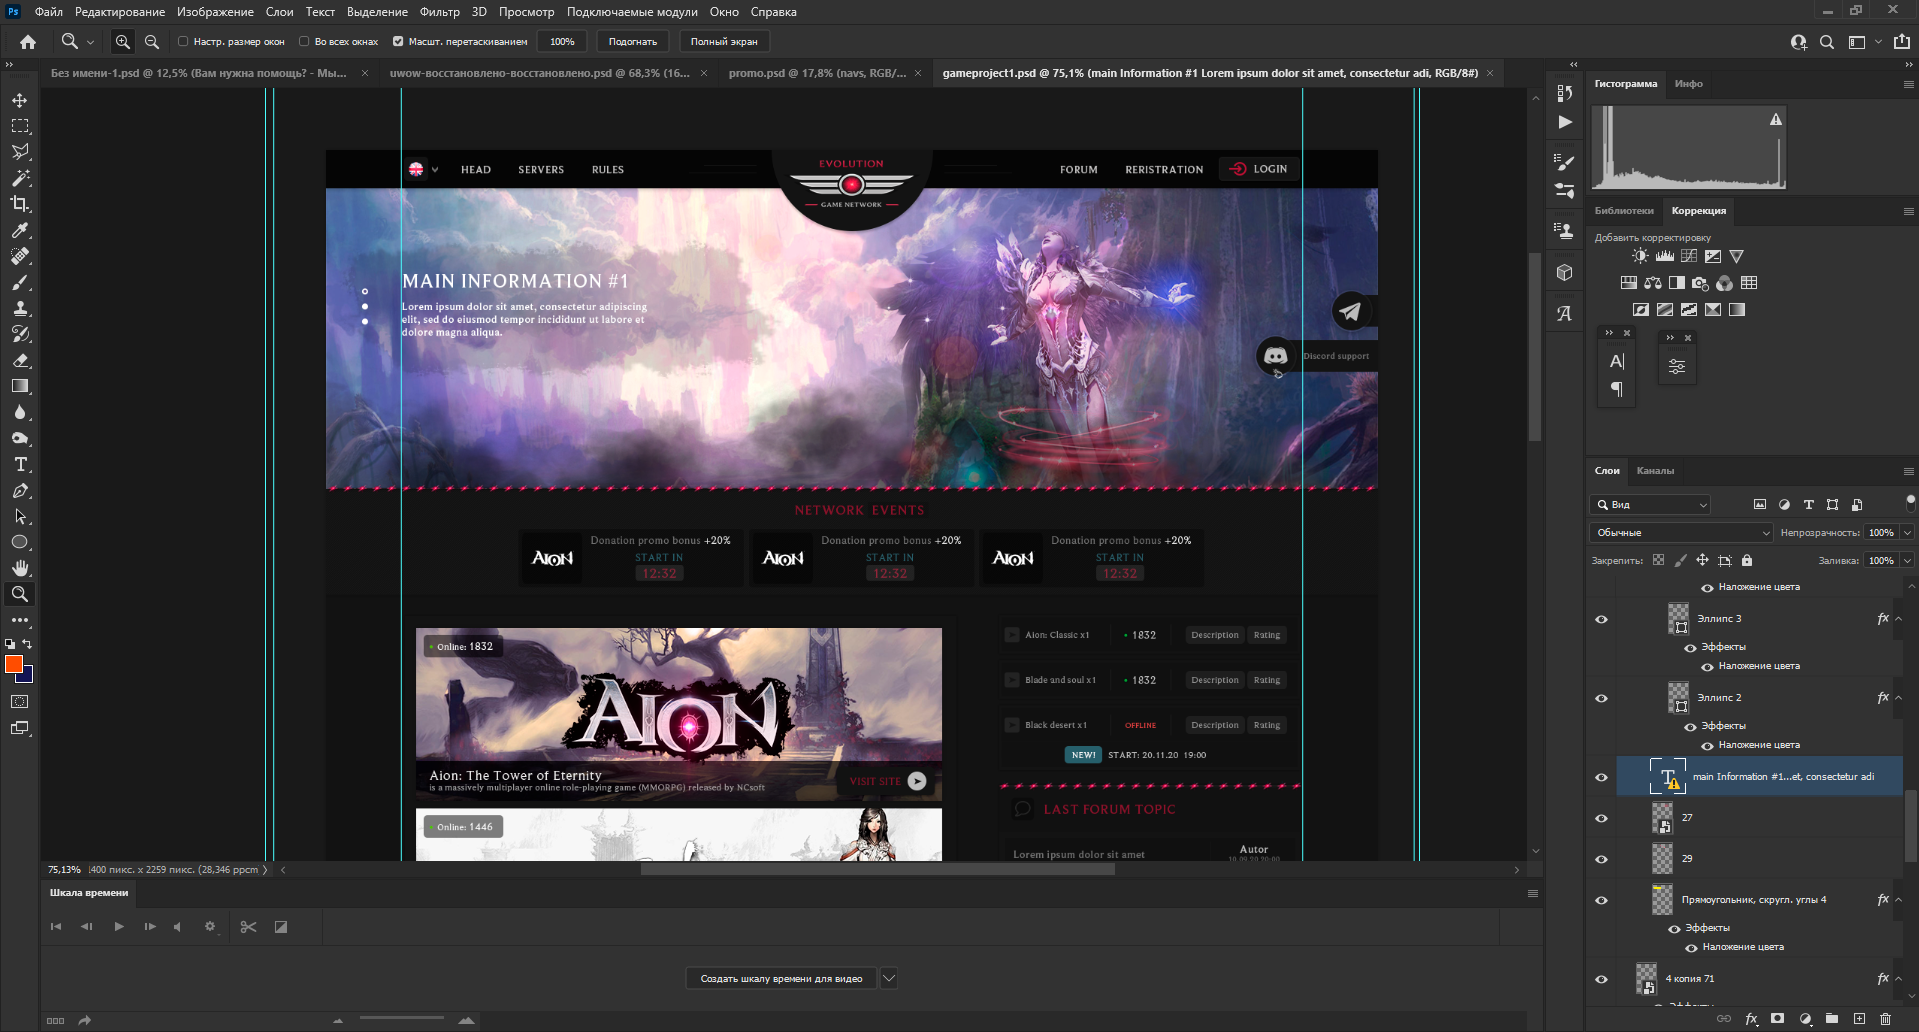Select the Clone Stamp tool
Viewport: 1919px width, 1032px height.
tap(20, 308)
